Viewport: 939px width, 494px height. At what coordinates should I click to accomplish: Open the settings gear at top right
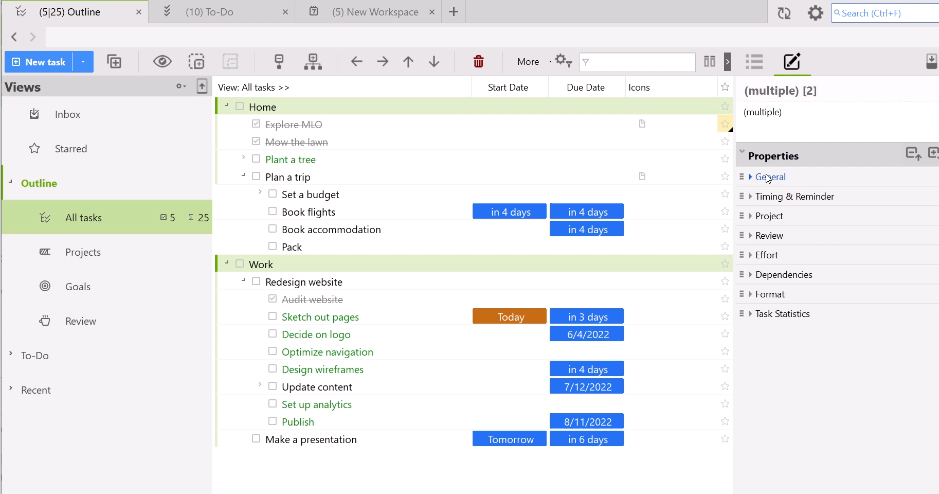click(815, 13)
